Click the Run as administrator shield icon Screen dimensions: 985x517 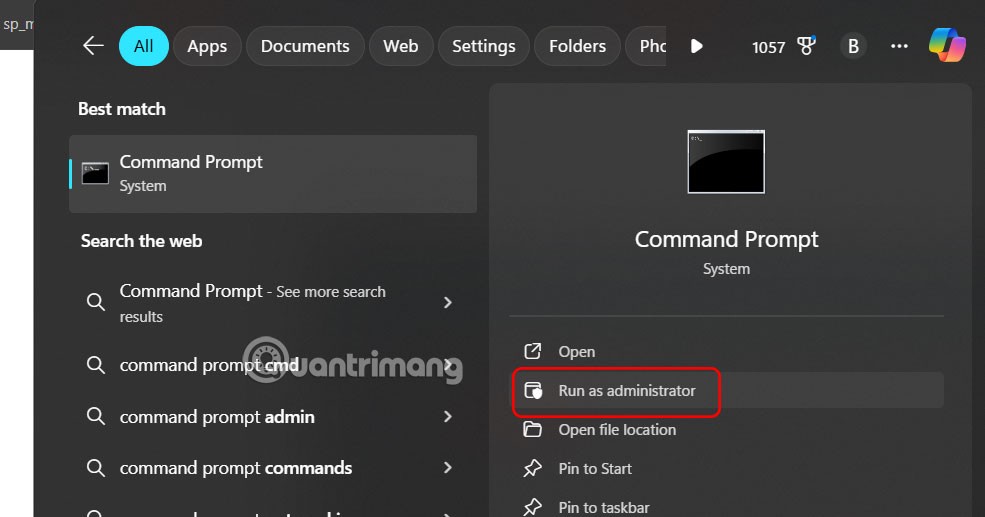(533, 391)
